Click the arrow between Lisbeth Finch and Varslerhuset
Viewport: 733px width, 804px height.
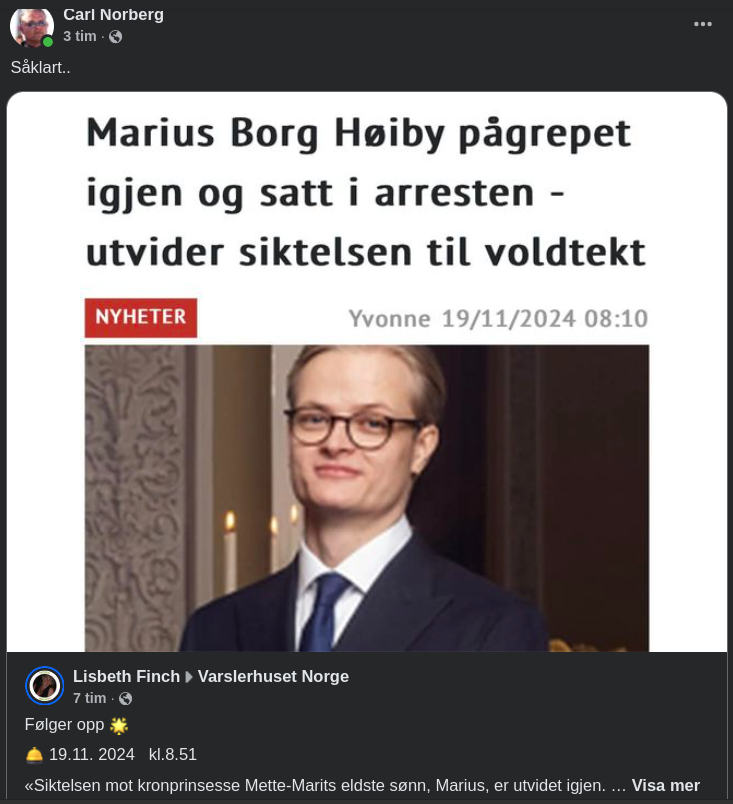[189, 677]
